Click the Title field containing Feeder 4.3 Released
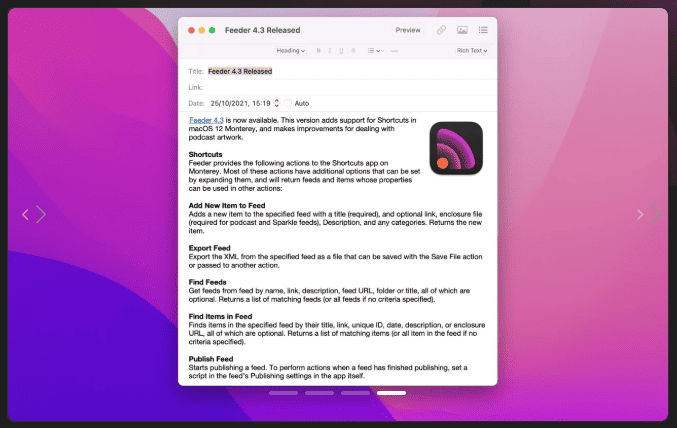This screenshot has height=428, width=677. tap(240, 71)
